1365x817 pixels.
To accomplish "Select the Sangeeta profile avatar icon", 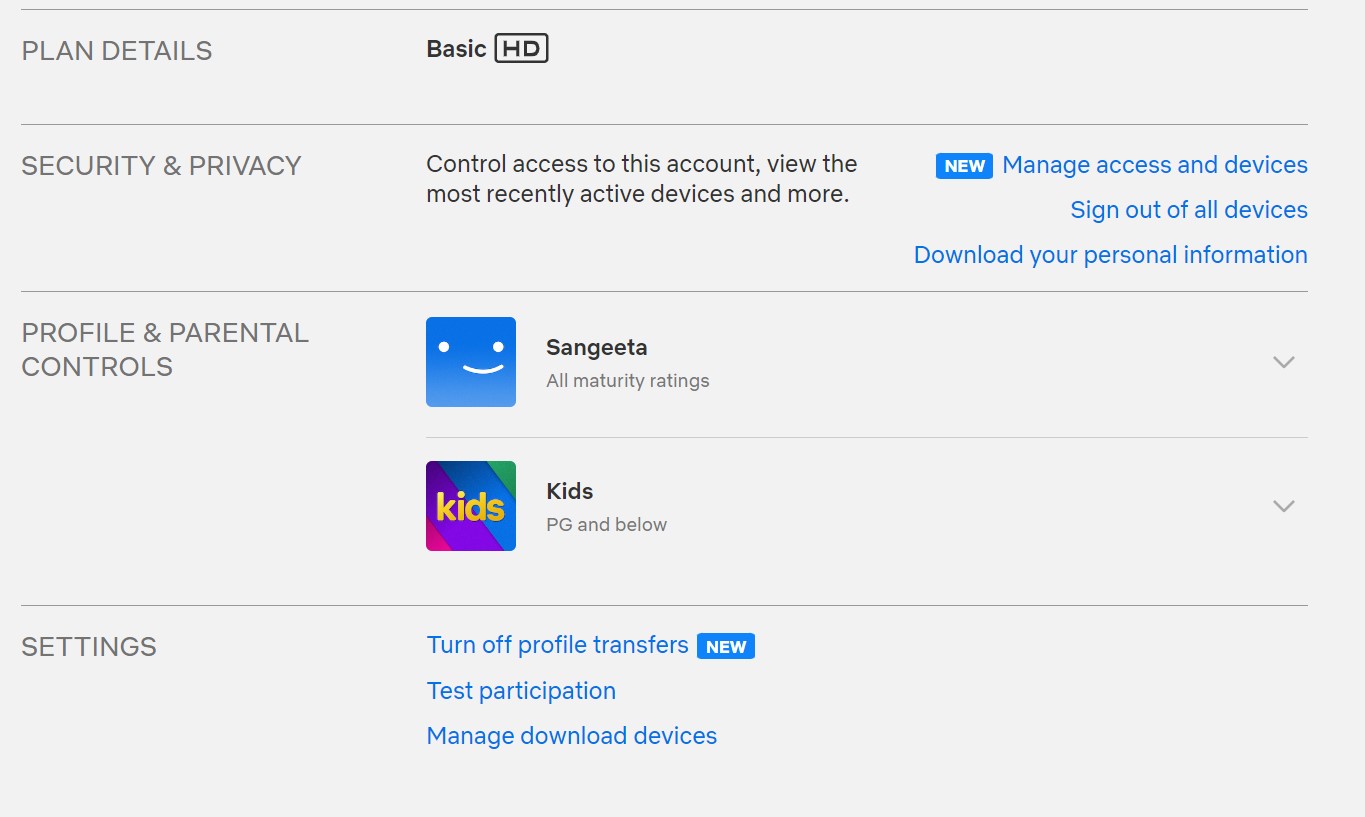I will [x=470, y=362].
